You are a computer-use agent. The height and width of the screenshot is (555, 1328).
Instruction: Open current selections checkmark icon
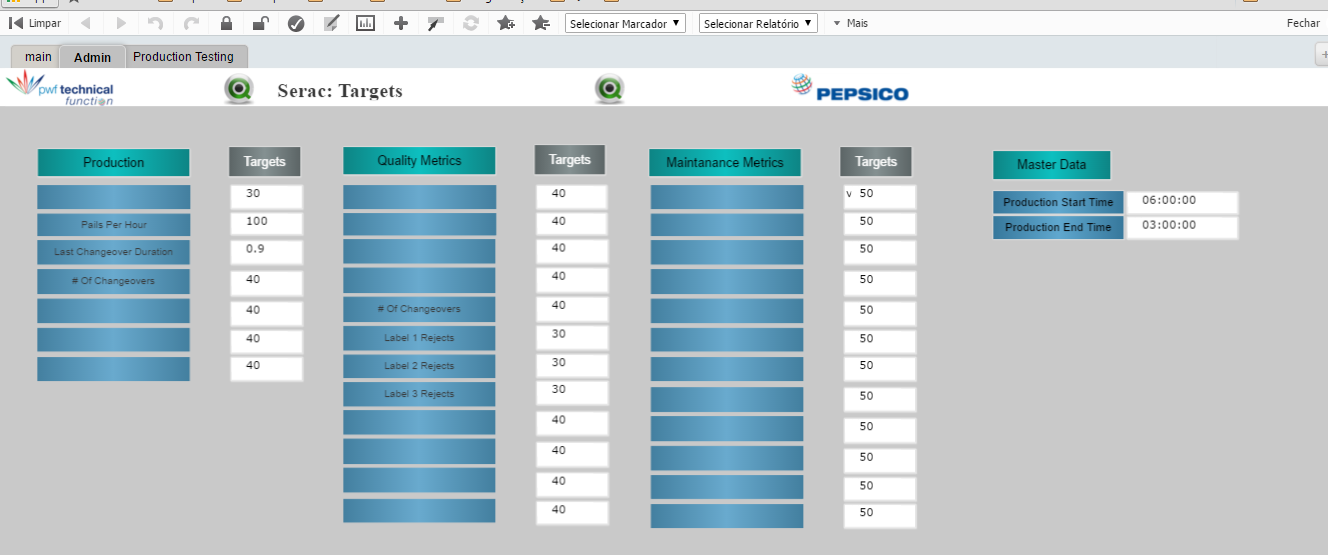296,23
